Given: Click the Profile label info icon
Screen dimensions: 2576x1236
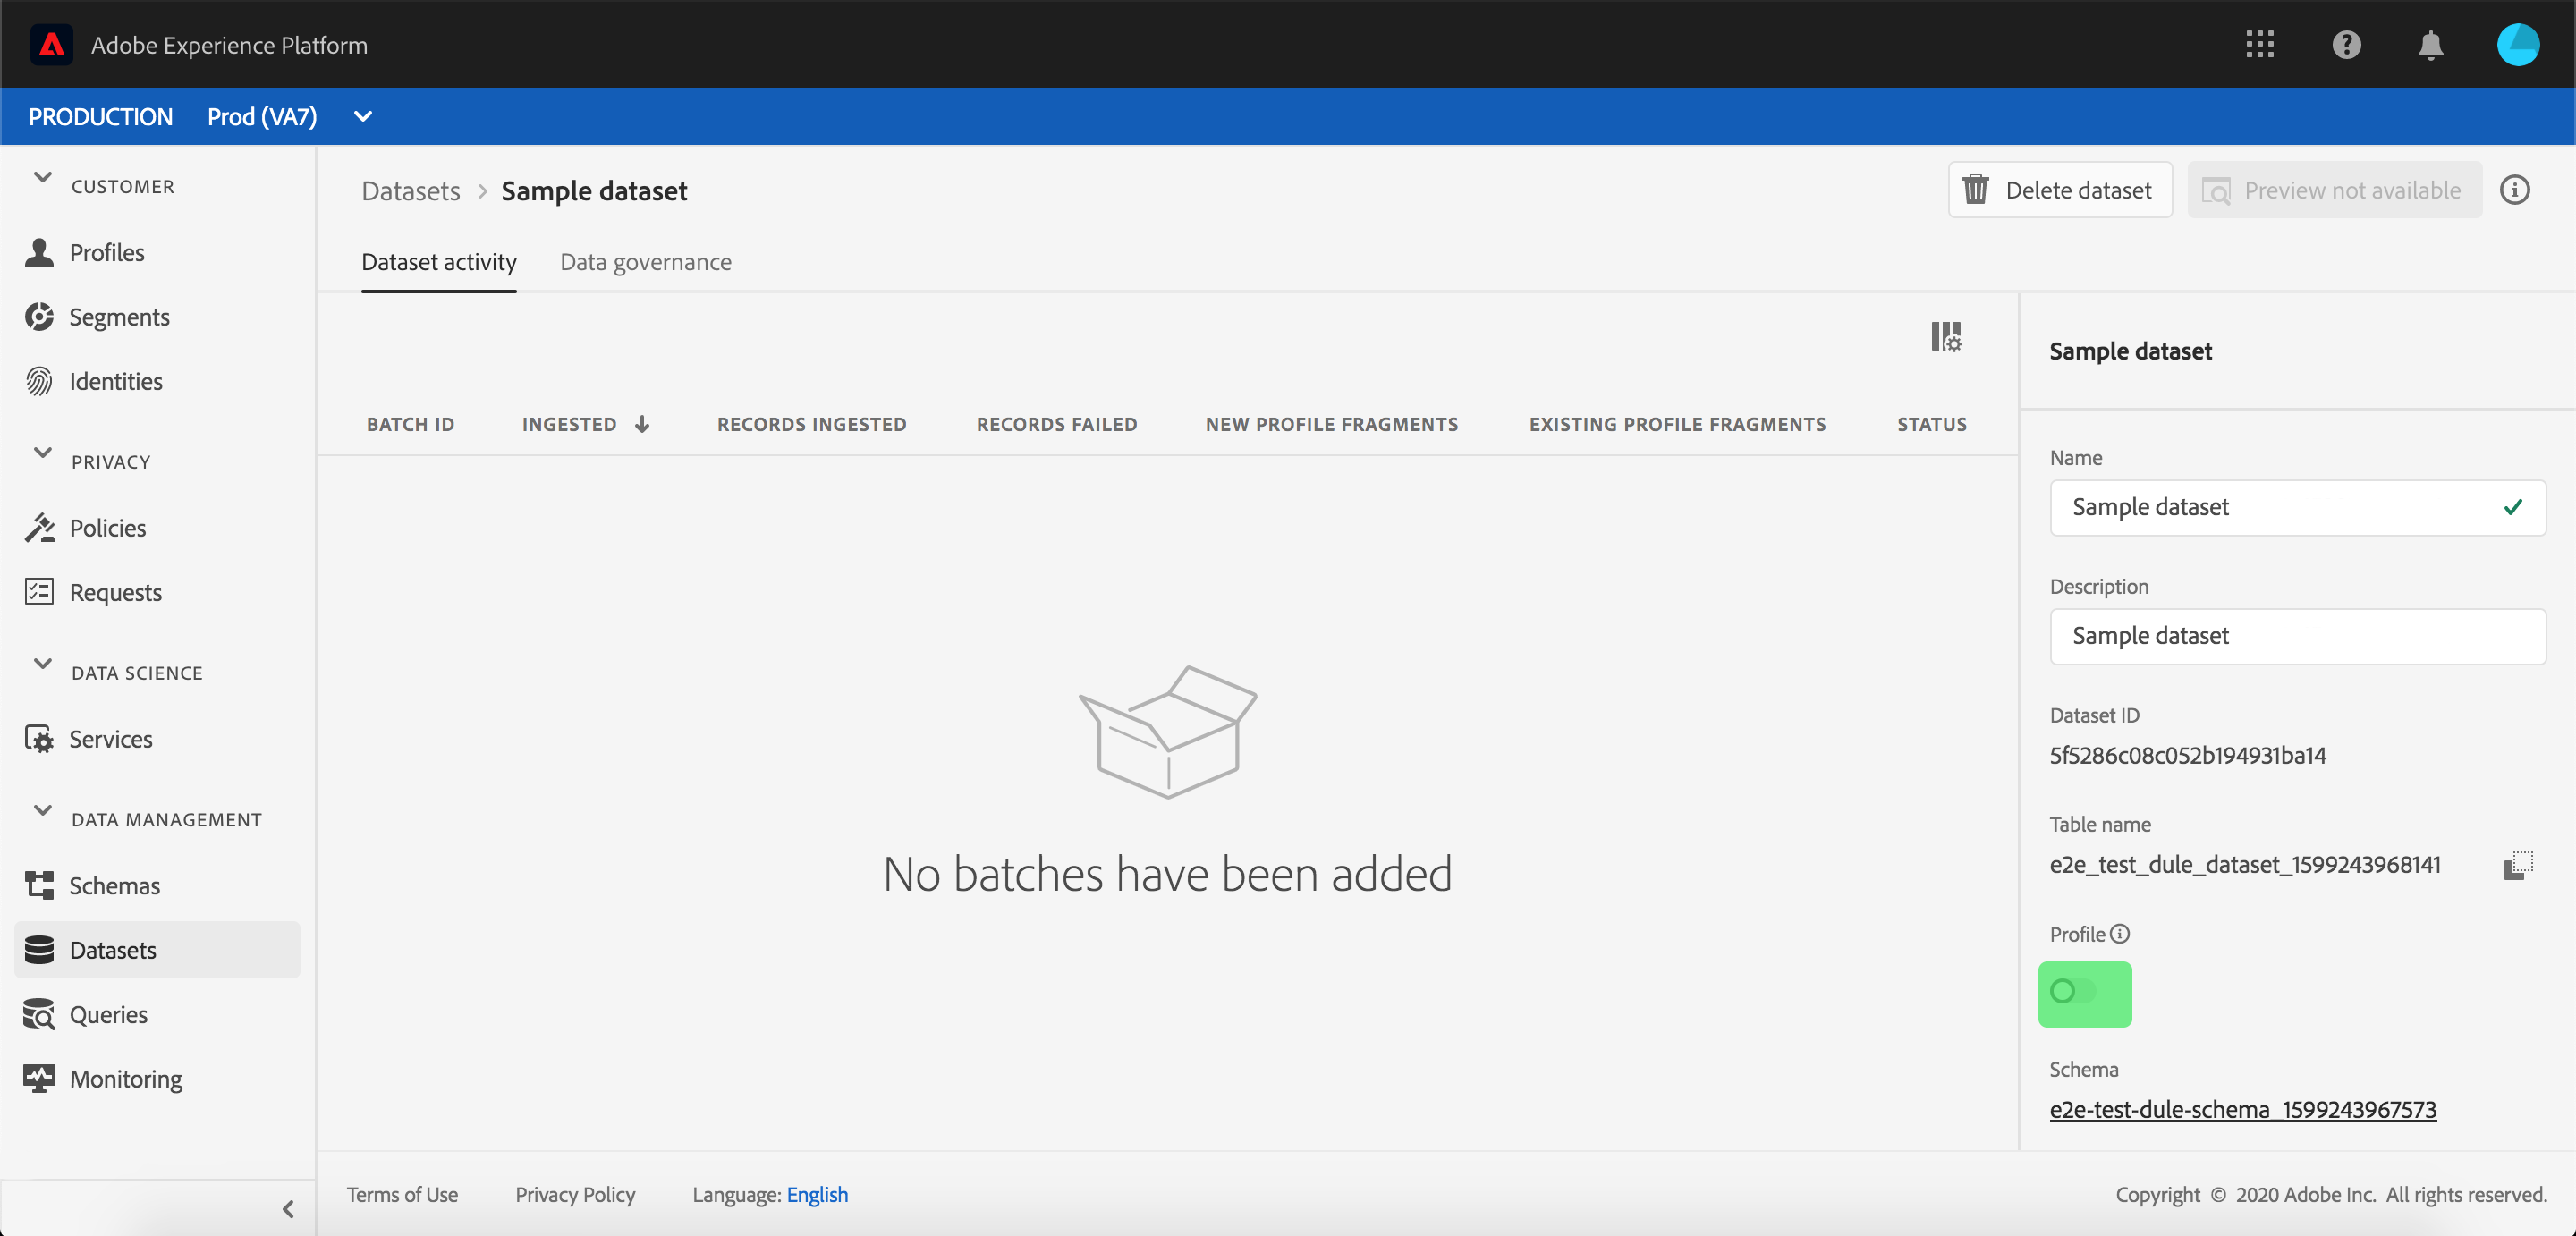Looking at the screenshot, I should coord(2120,933).
